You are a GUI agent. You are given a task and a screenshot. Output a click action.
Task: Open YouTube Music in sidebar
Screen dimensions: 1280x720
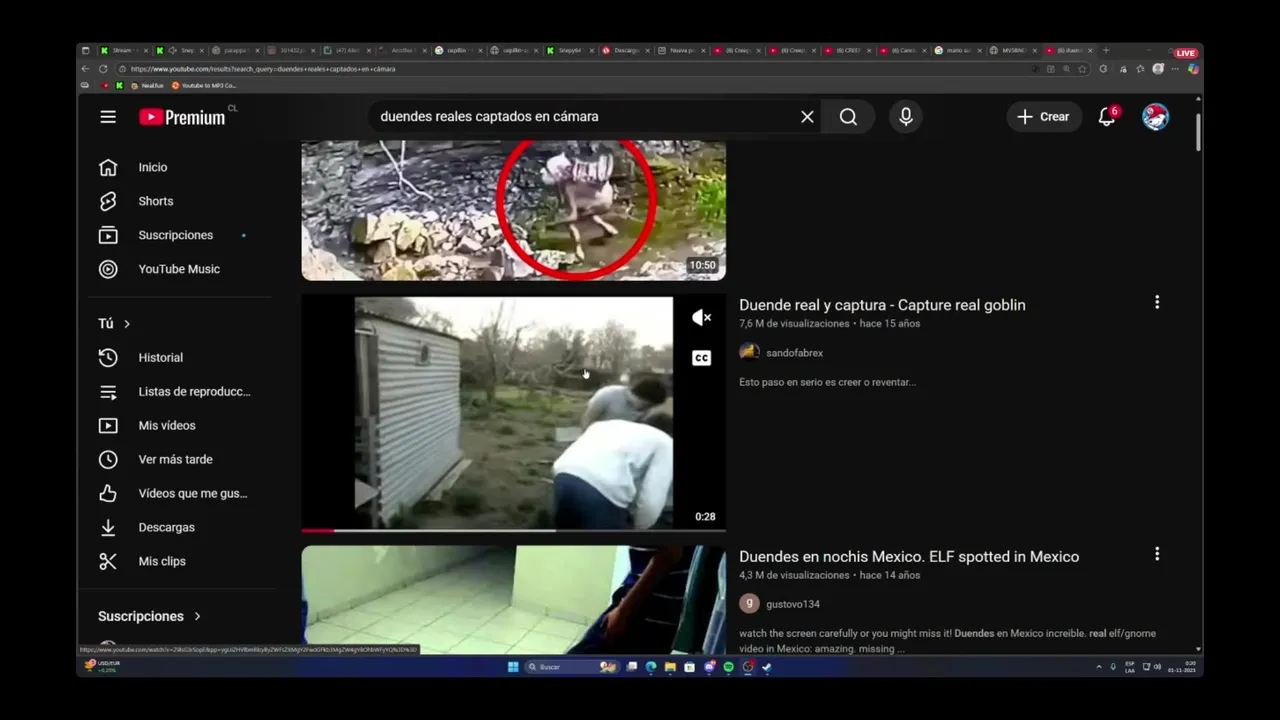pyautogui.click(x=180, y=269)
